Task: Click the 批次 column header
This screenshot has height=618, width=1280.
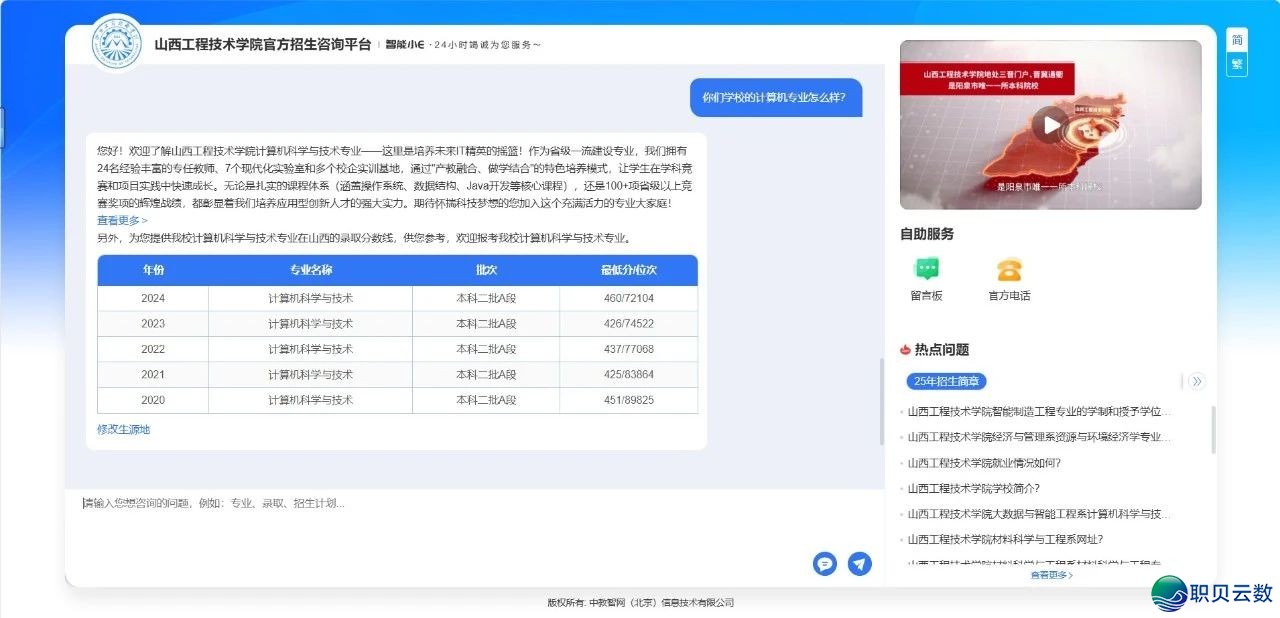Action: coord(486,270)
